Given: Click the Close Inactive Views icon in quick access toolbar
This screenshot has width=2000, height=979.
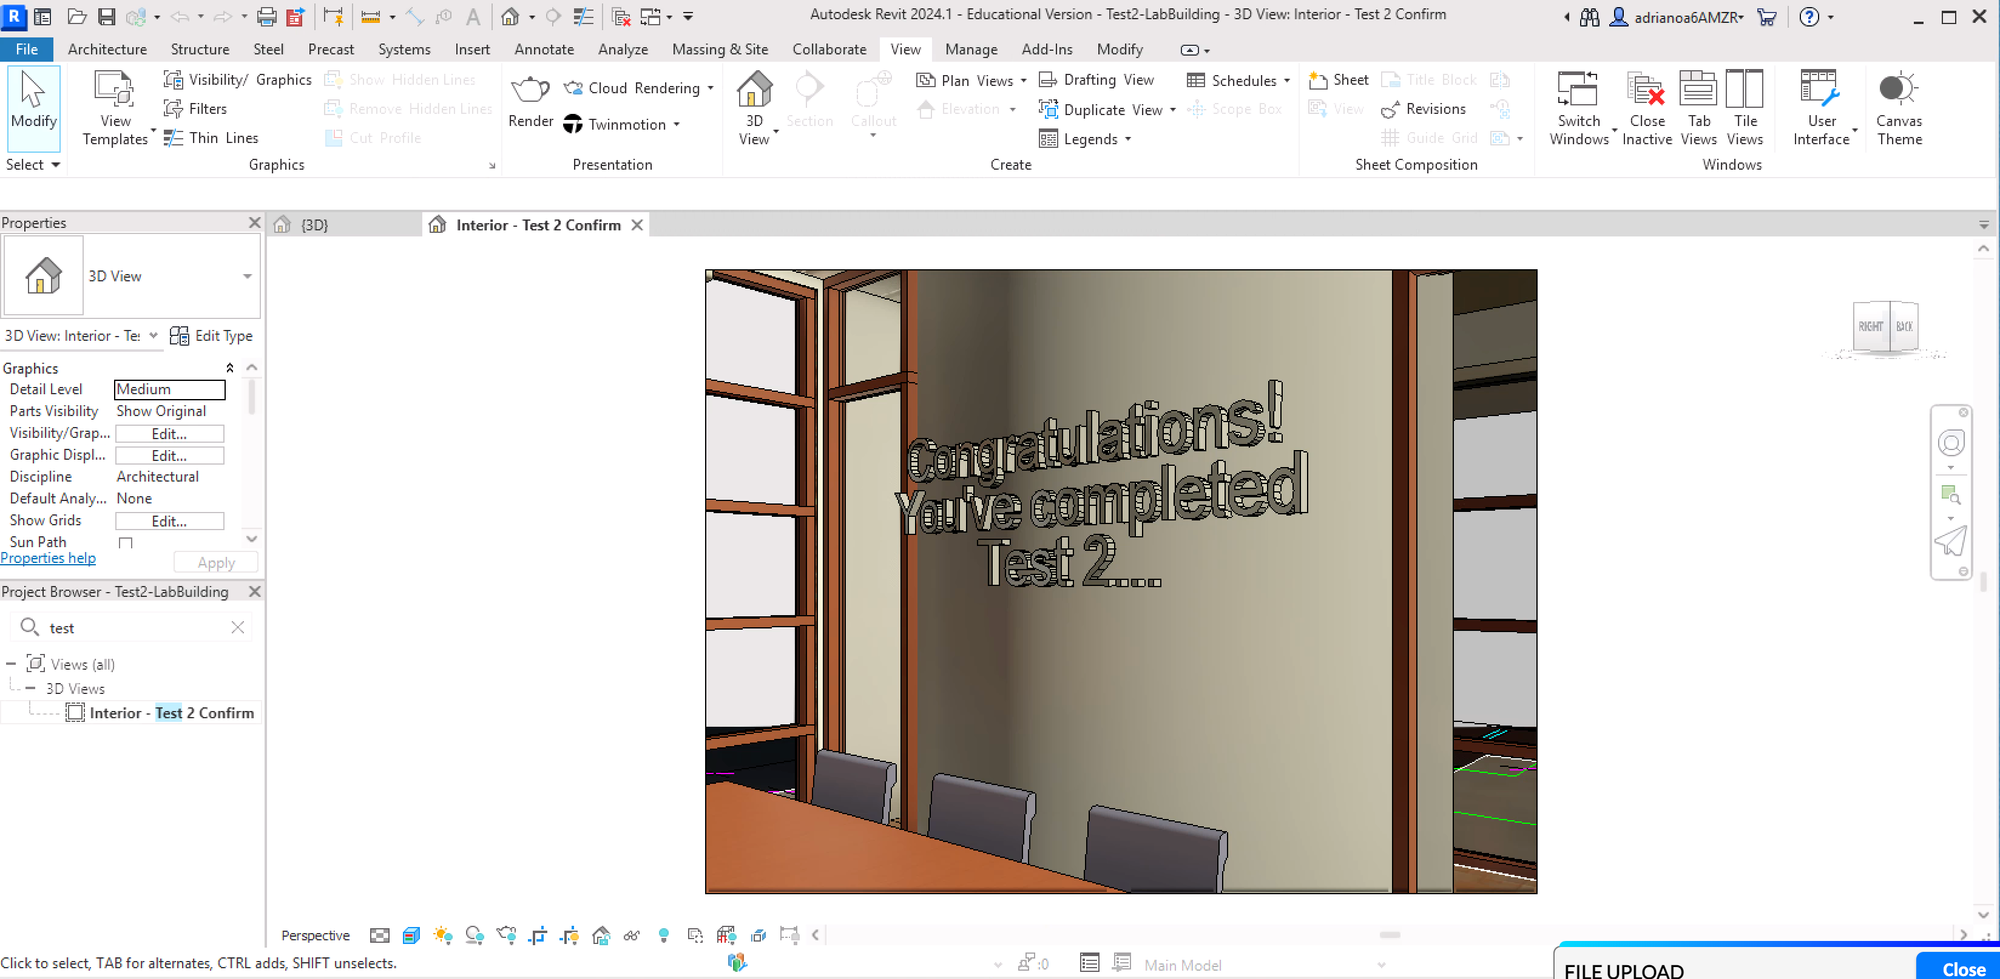Looking at the screenshot, I should [x=621, y=17].
